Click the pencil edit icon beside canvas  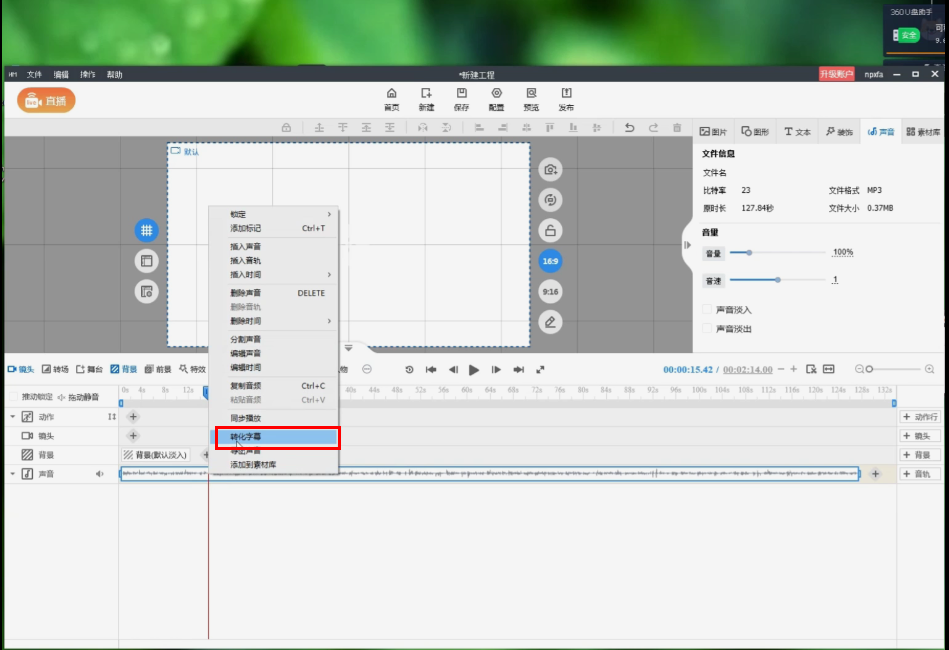549,322
